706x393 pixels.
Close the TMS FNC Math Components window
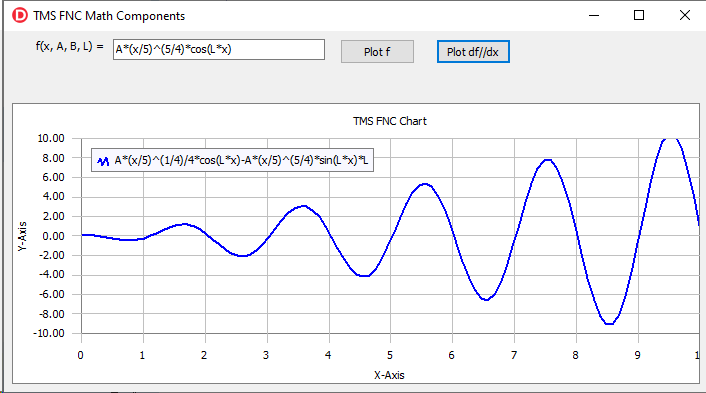tap(684, 15)
